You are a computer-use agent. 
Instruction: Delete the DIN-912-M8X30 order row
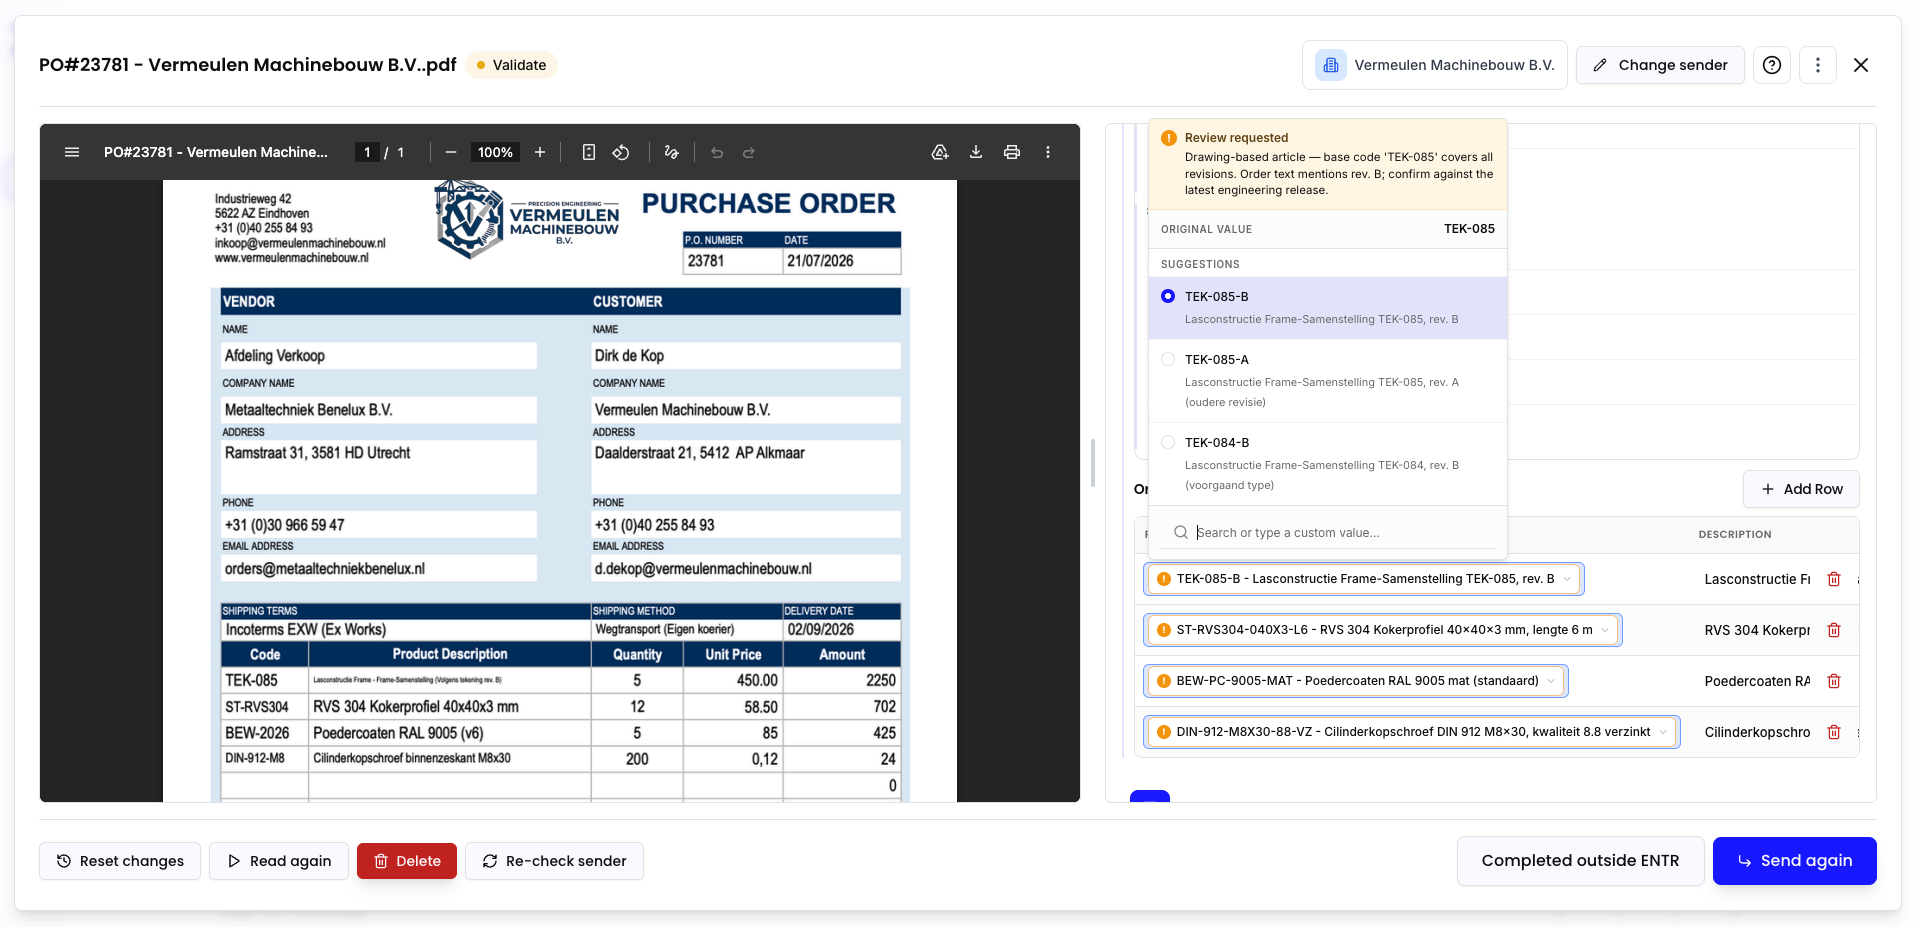[x=1834, y=732]
